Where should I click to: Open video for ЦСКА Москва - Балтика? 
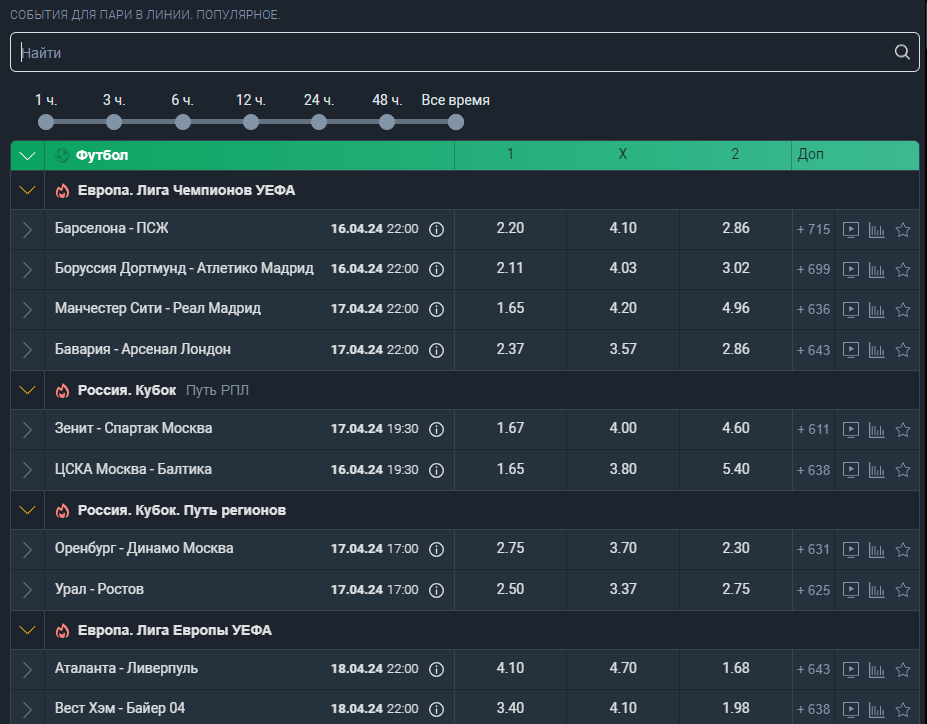[x=851, y=470]
